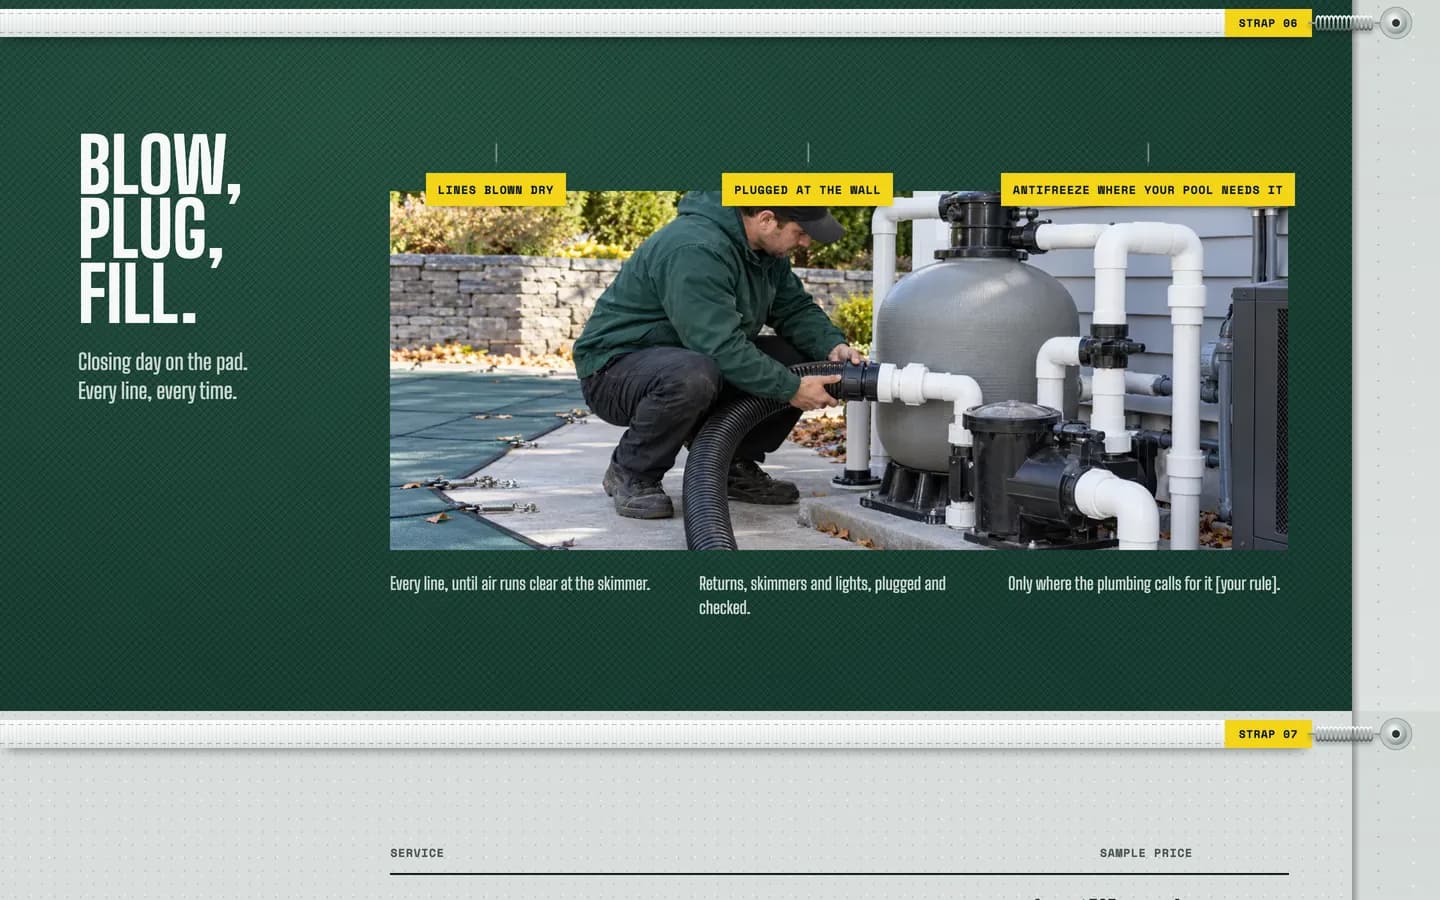Click the SERVICE column header

pos(417,853)
